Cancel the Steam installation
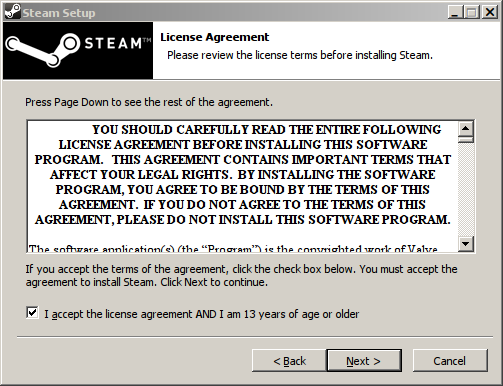 click(x=450, y=361)
